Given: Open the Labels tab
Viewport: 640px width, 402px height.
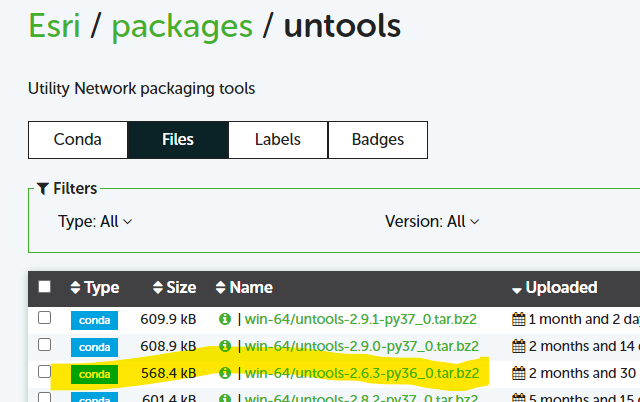Looking at the screenshot, I should 277,140.
